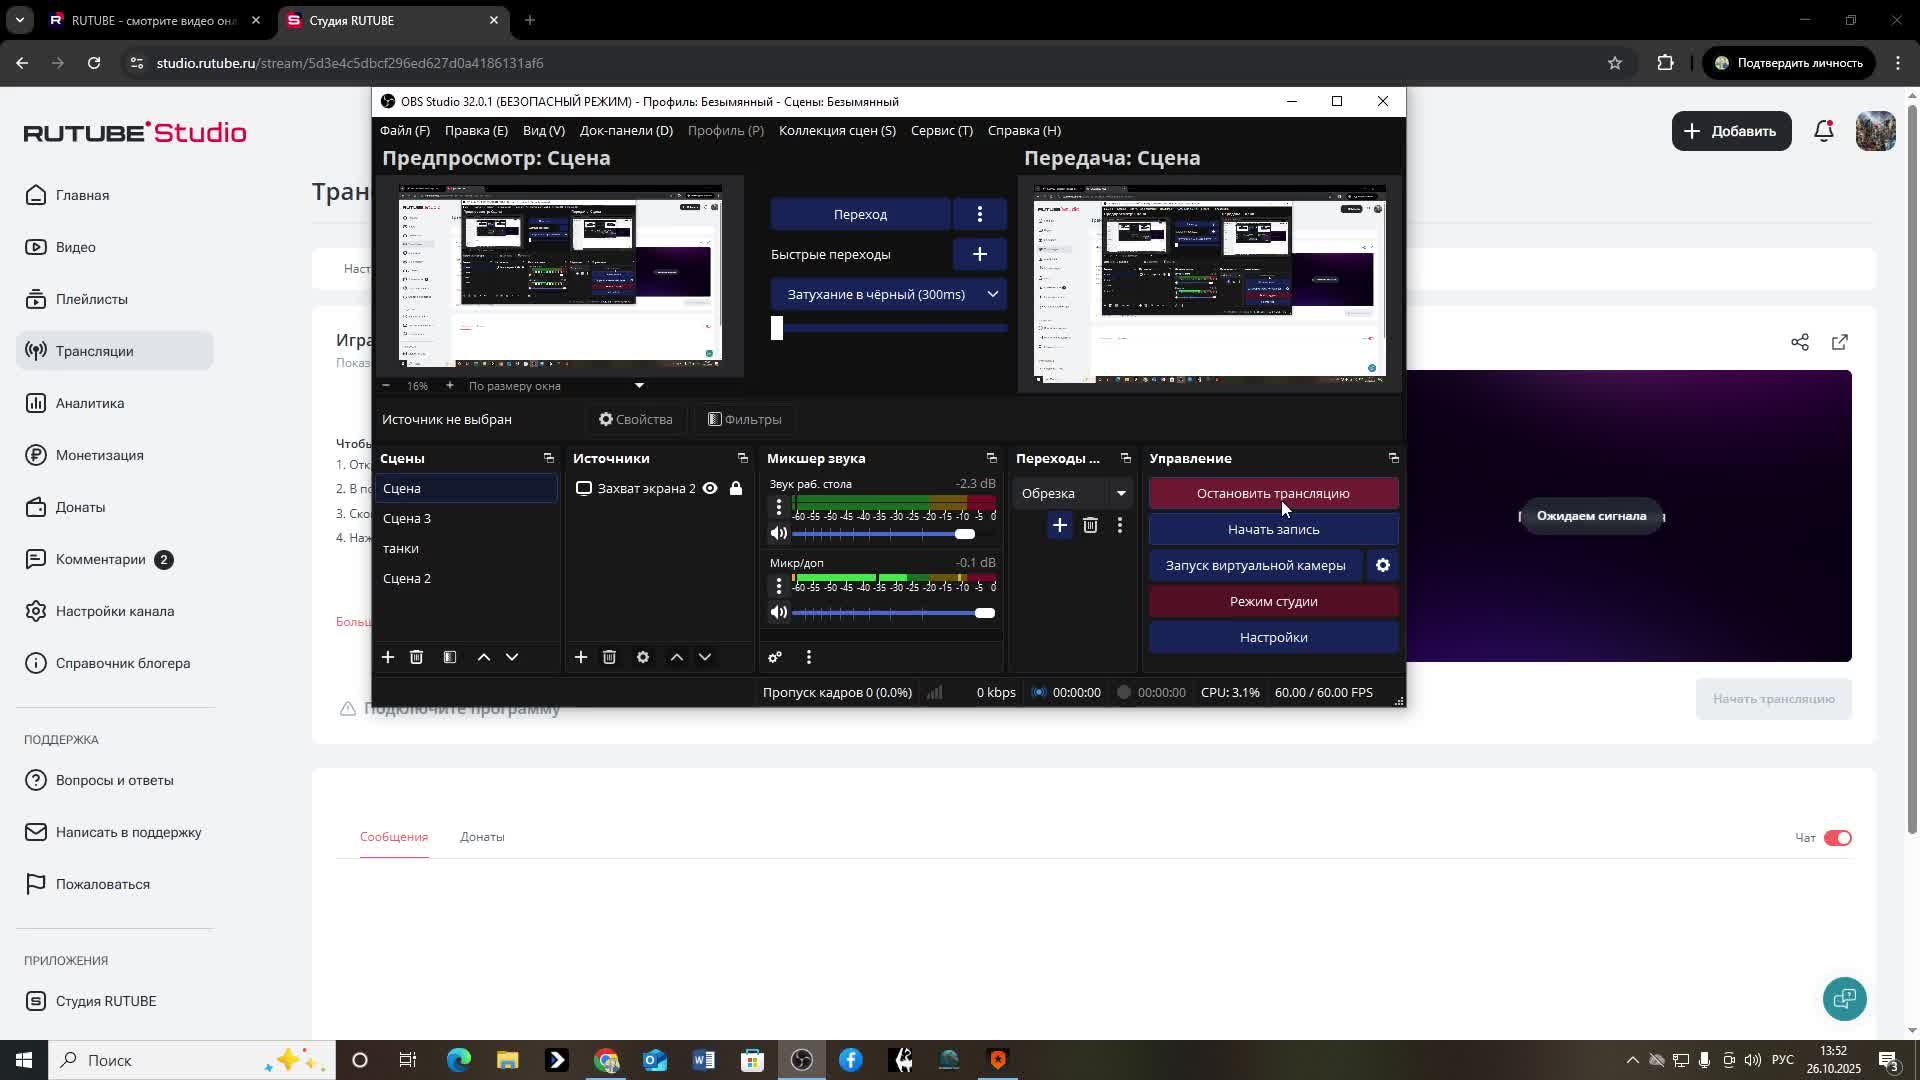Open OBS Настройки button
Screen dimensions: 1920x1080
(x=1272, y=637)
